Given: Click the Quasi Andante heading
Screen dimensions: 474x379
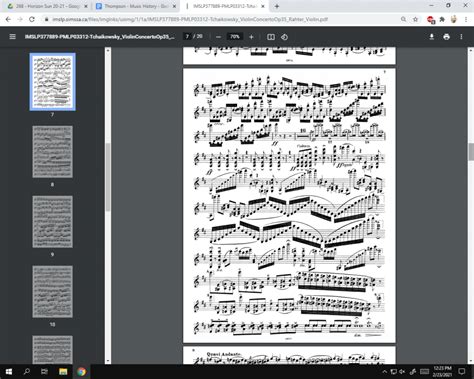Looking at the screenshot, I should point(223,354).
